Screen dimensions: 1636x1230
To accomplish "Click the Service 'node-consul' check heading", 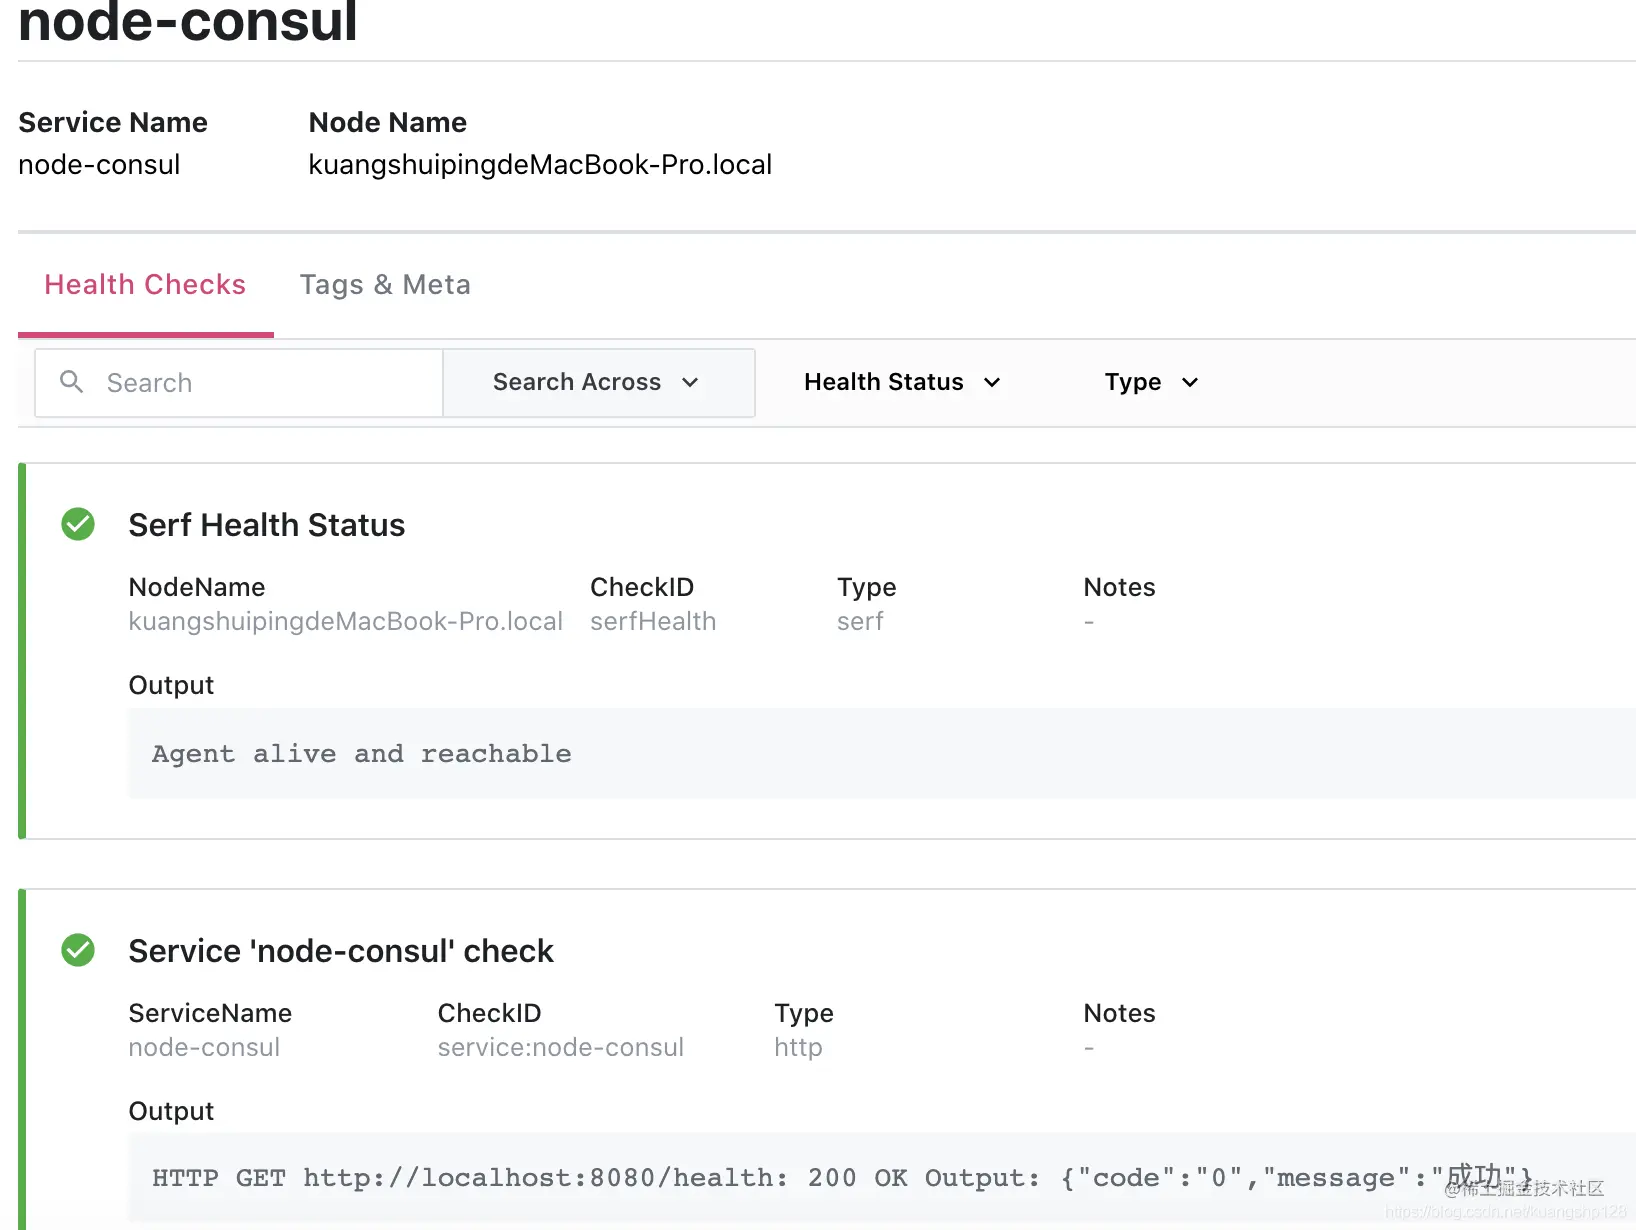I will 341,951.
